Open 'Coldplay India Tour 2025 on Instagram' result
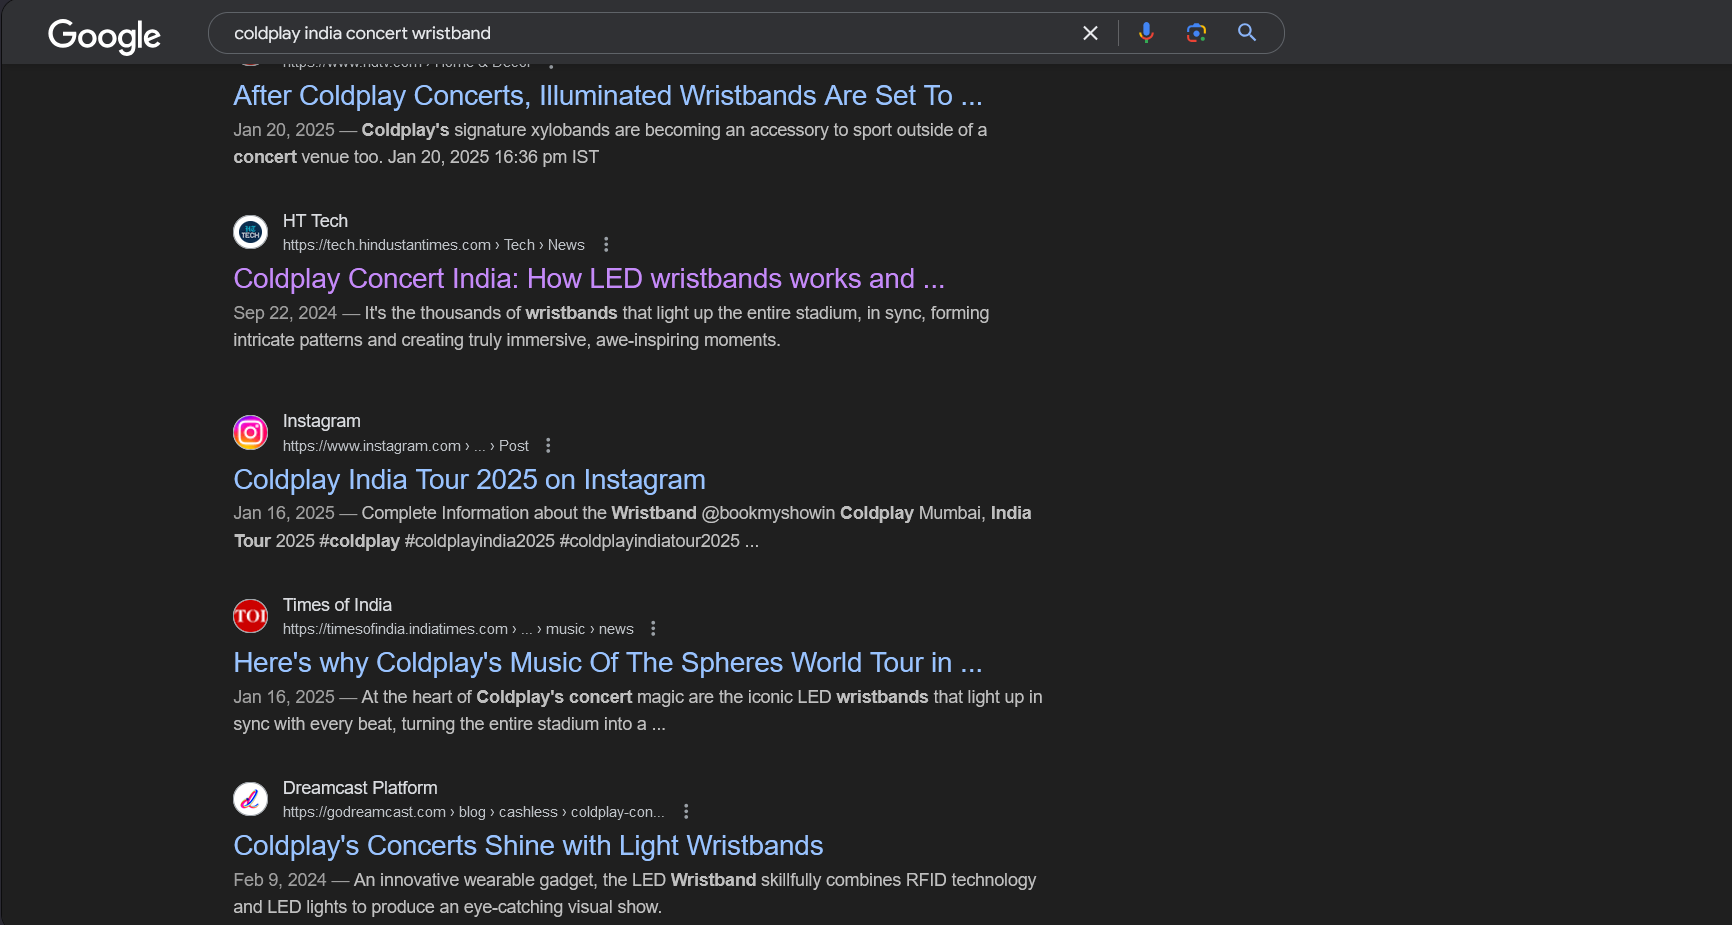The image size is (1732, 925). point(469,480)
